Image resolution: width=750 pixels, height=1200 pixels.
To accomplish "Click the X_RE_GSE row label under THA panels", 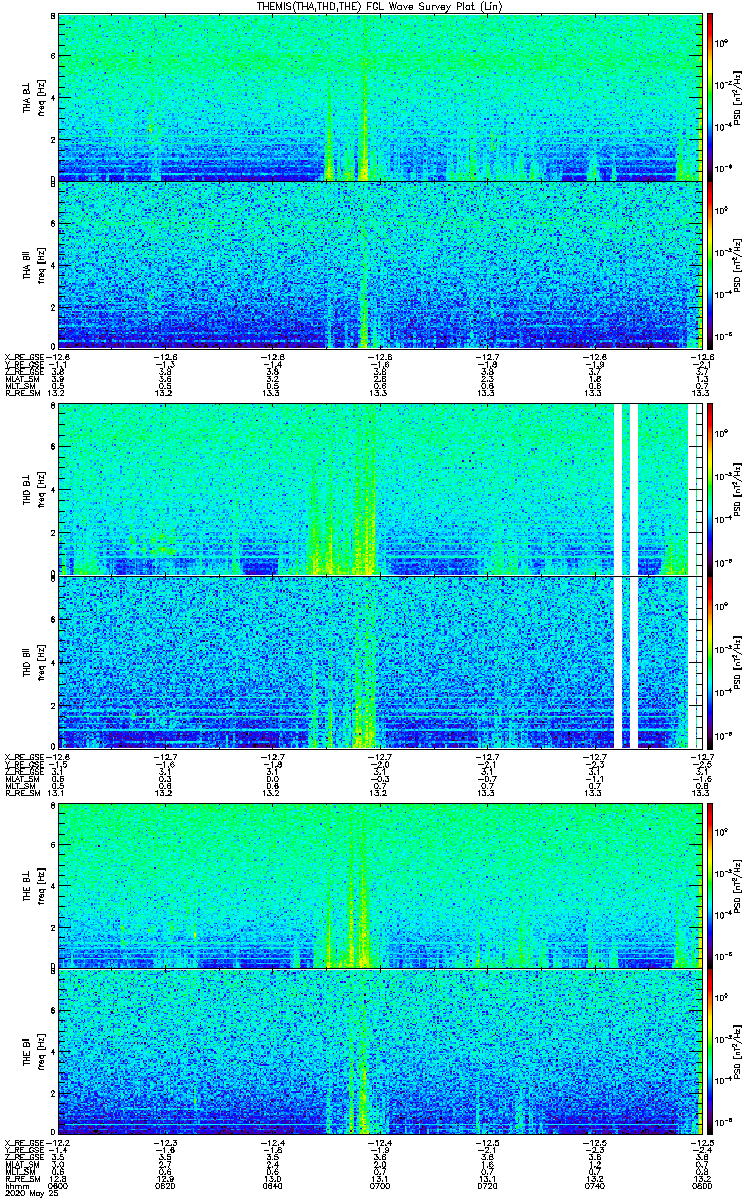I will pyautogui.click(x=24, y=355).
